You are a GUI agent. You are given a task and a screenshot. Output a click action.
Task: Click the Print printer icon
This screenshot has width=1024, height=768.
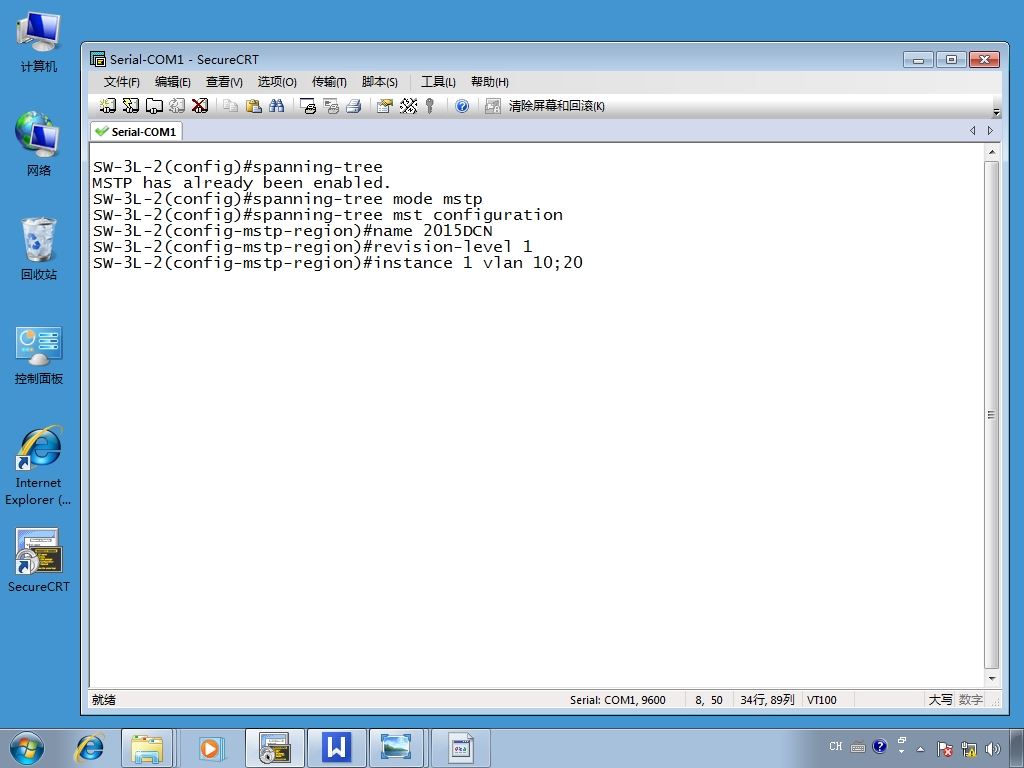coord(354,106)
